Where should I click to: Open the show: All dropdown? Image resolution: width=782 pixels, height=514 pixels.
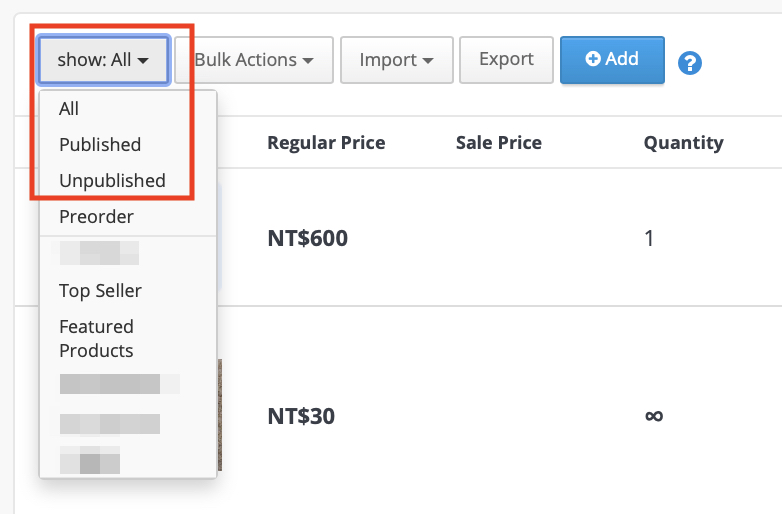[x=103, y=60]
